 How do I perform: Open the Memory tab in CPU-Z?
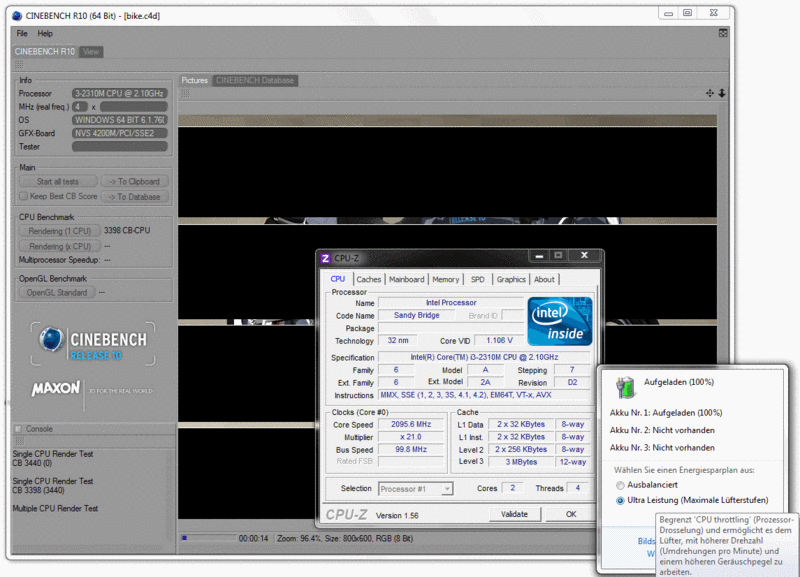pos(445,280)
